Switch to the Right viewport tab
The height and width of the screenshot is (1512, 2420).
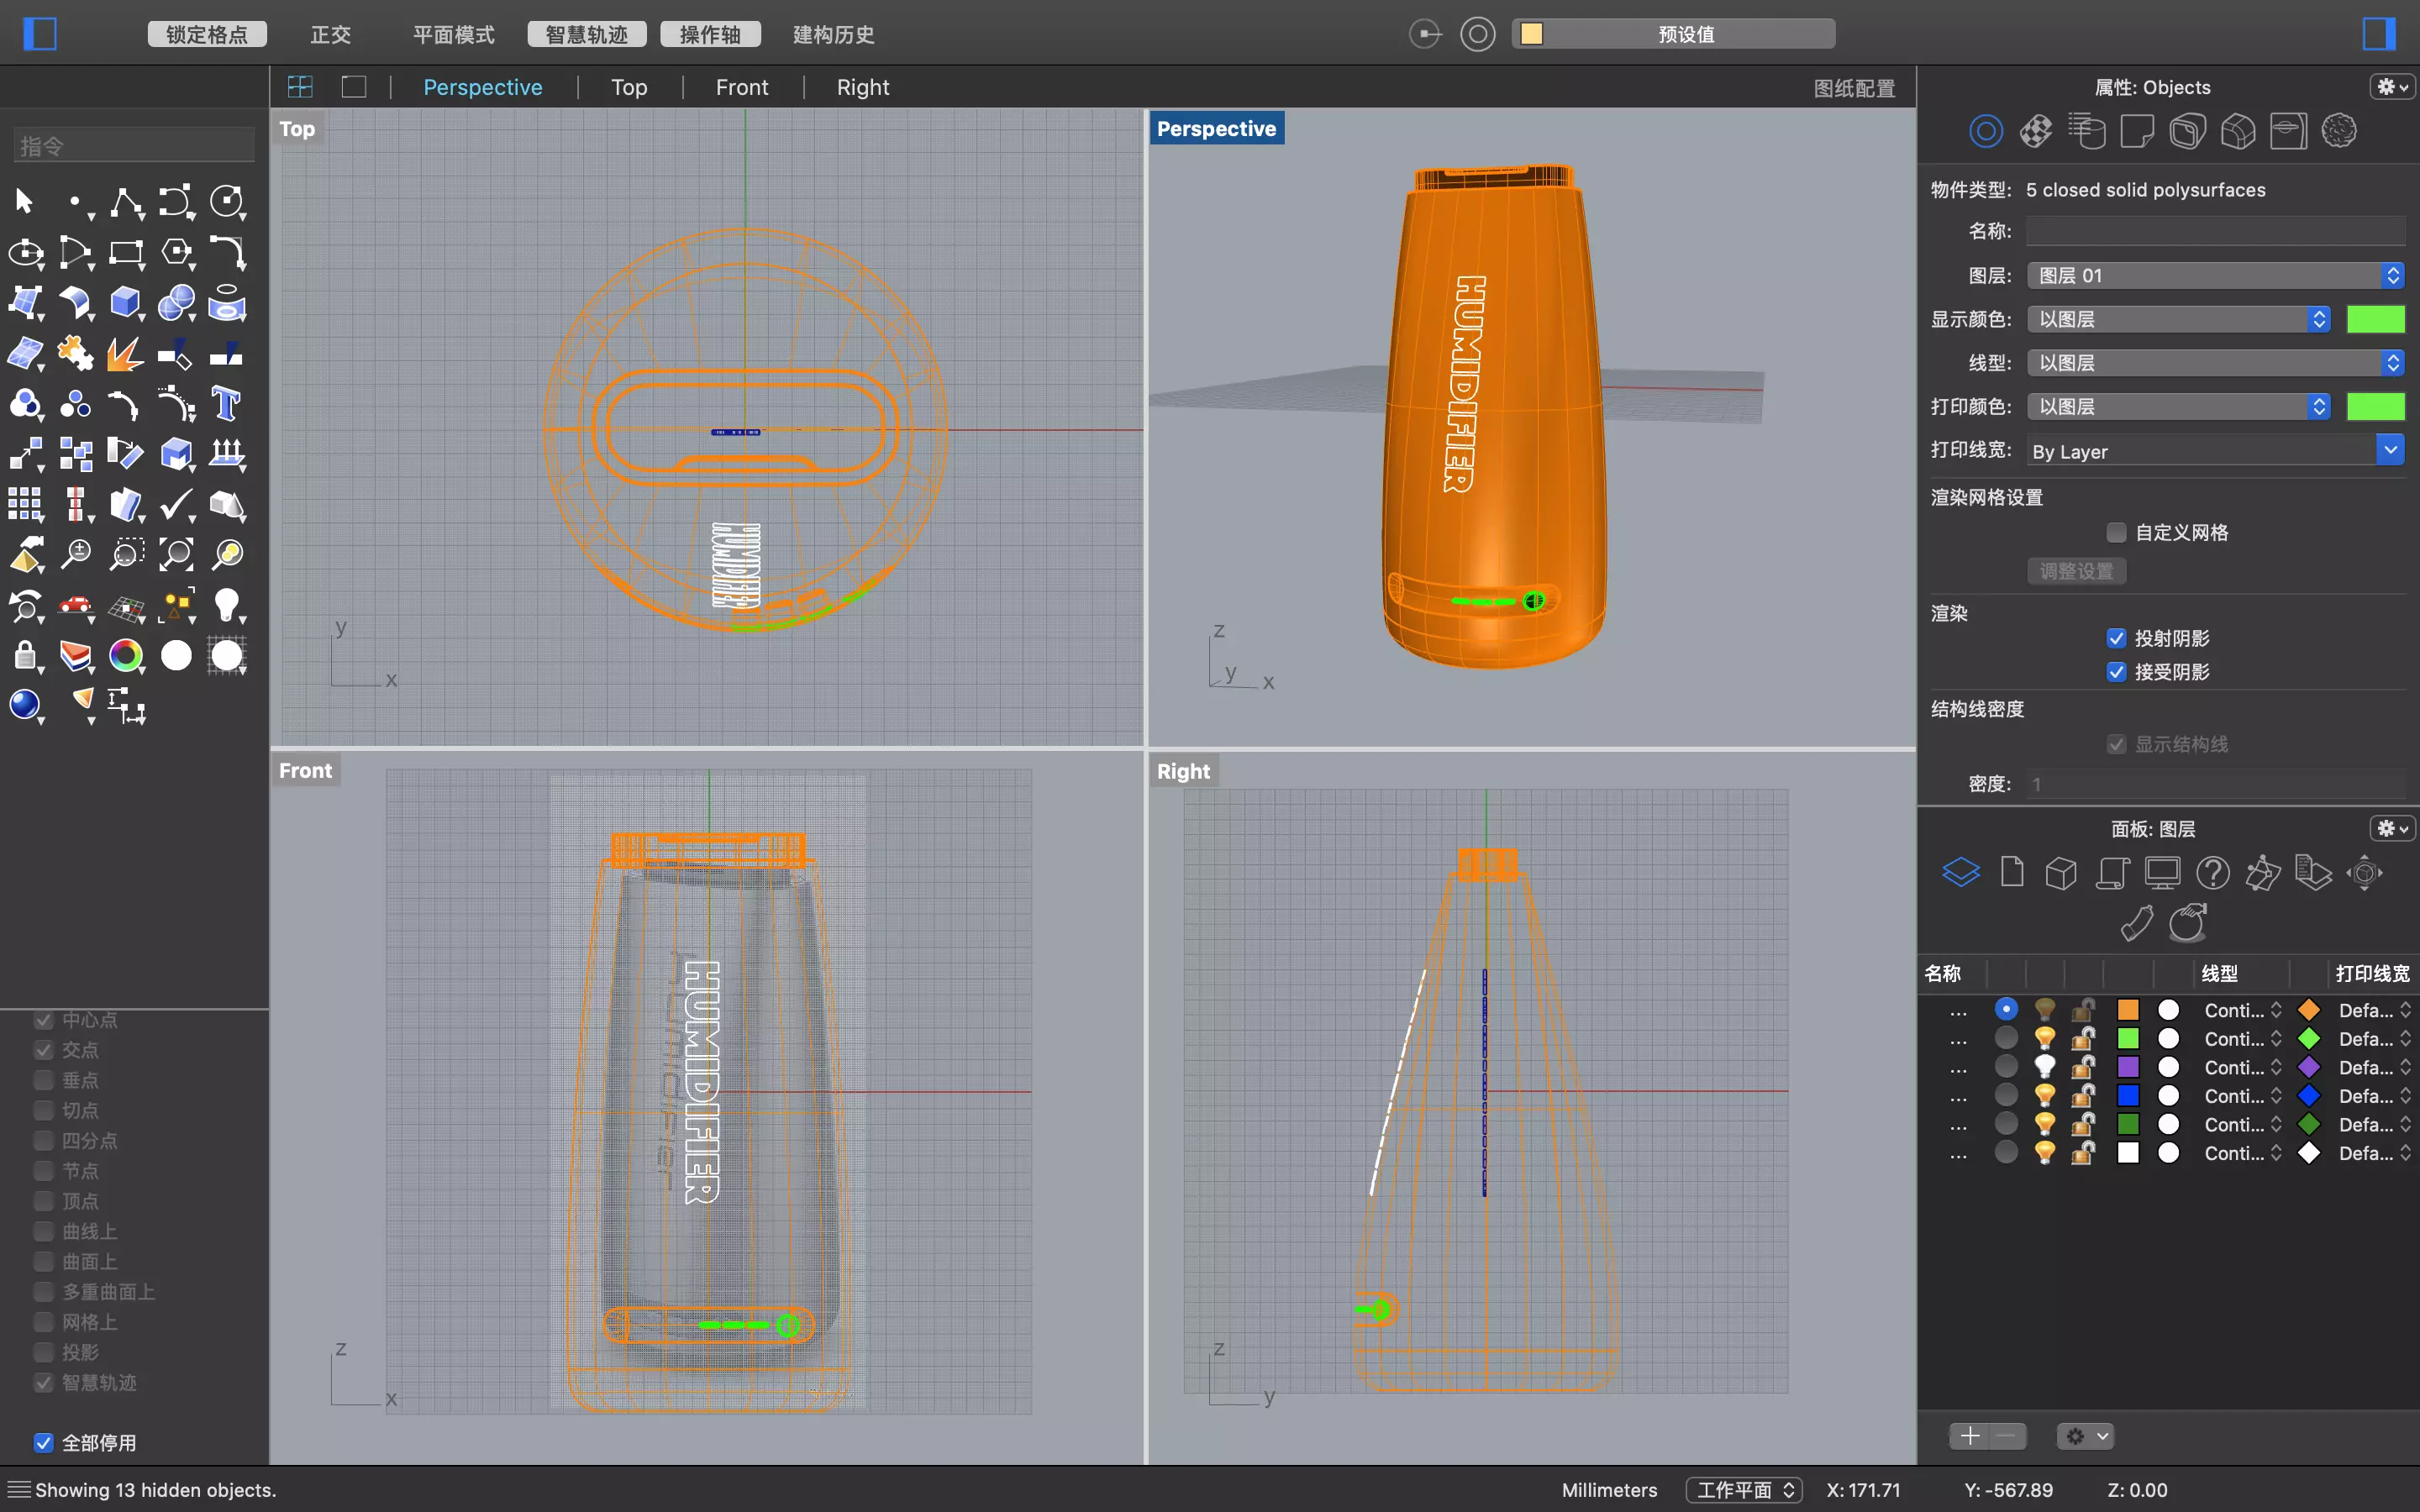[x=863, y=87]
